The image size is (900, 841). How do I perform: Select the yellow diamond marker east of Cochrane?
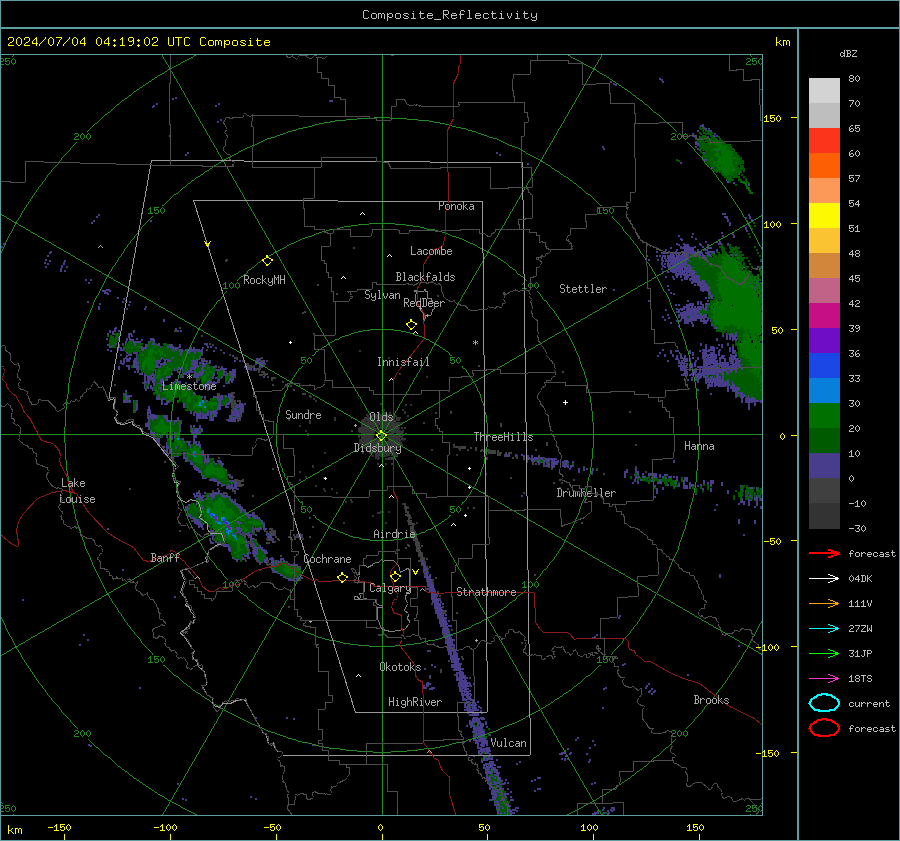[x=343, y=577]
